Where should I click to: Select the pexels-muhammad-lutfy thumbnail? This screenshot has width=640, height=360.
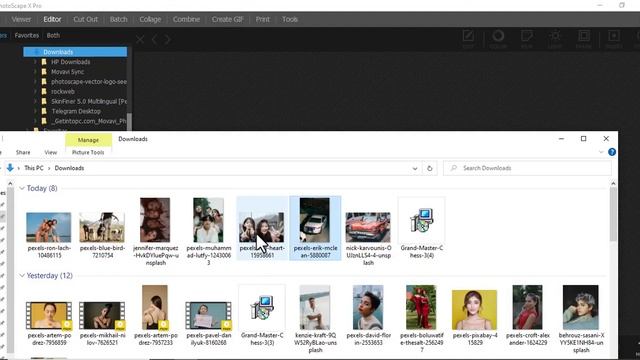pos(209,220)
